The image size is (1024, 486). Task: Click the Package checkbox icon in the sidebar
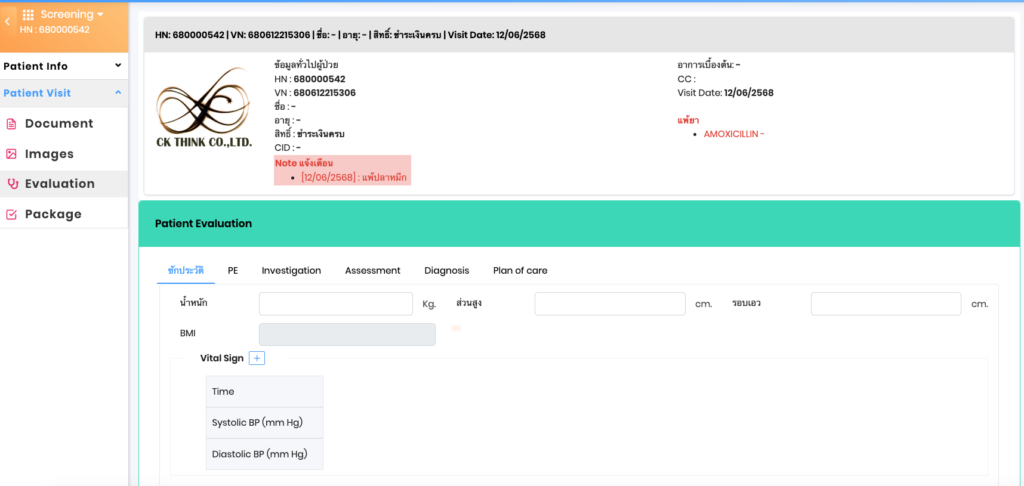tap(11, 214)
